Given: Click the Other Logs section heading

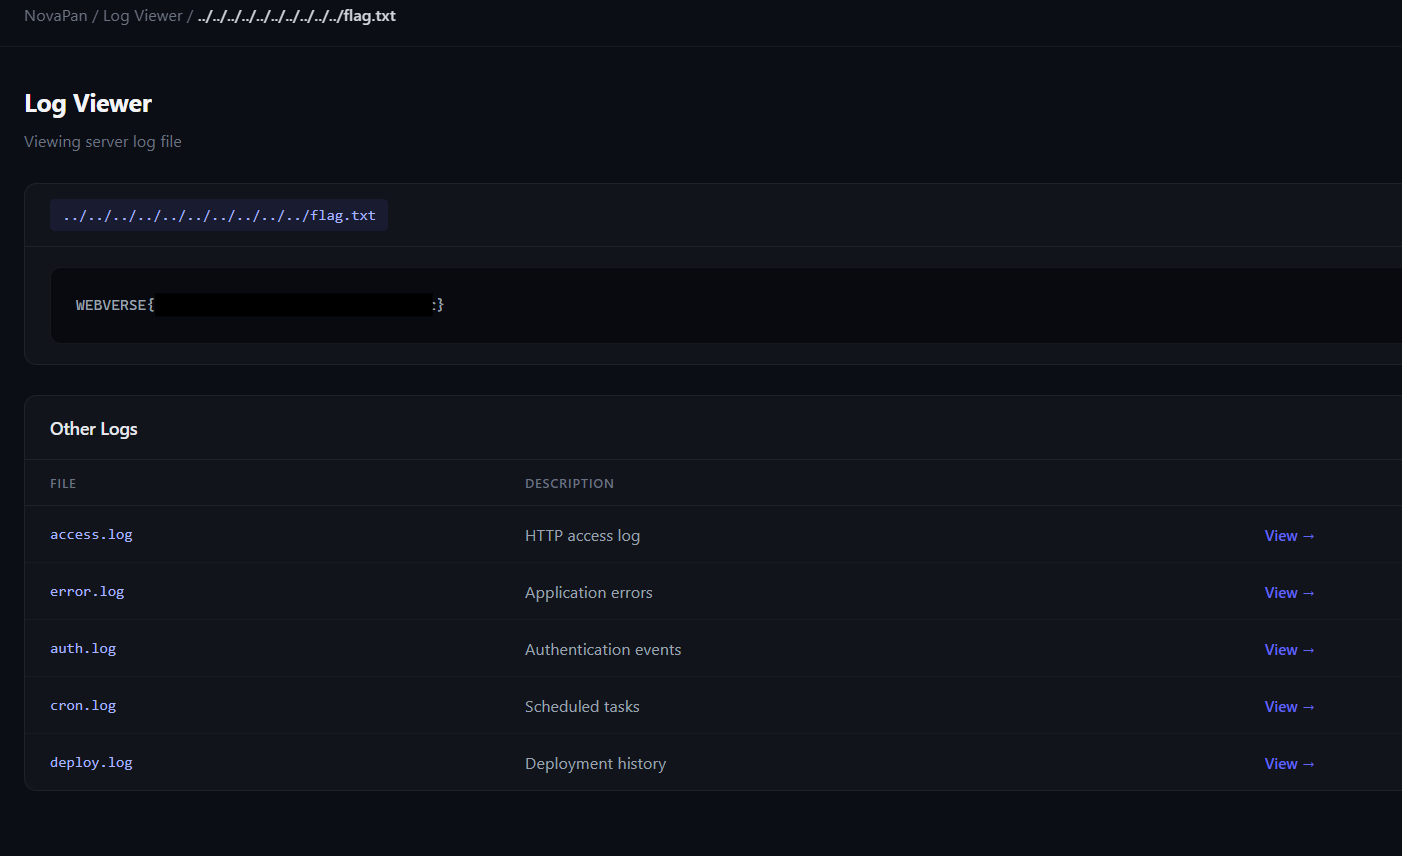Looking at the screenshot, I should 94,429.
